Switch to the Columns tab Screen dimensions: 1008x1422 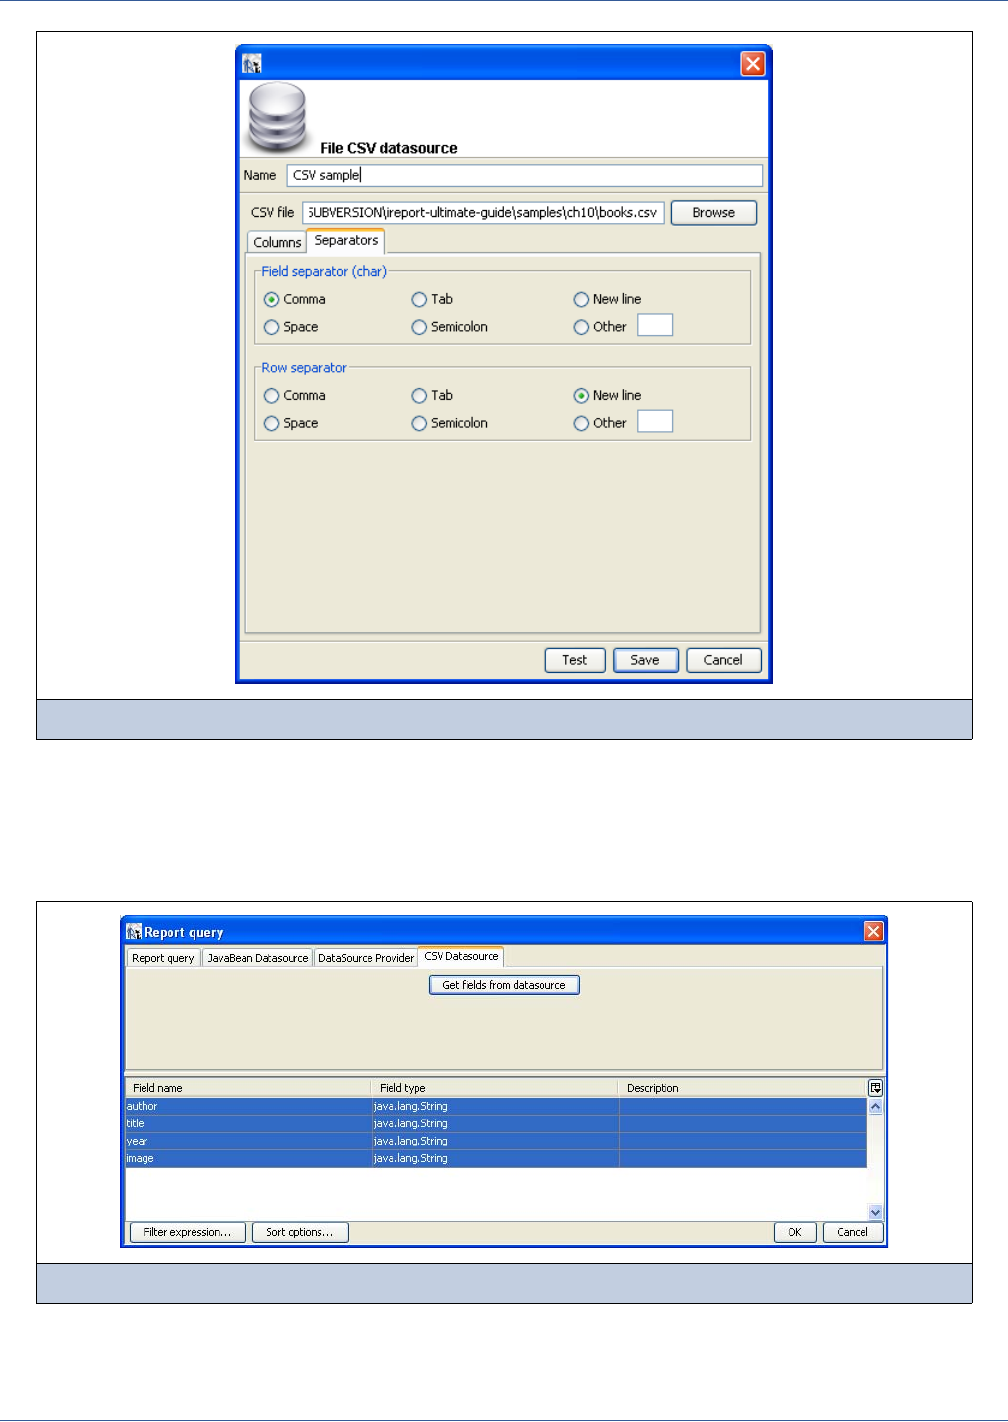[277, 242]
